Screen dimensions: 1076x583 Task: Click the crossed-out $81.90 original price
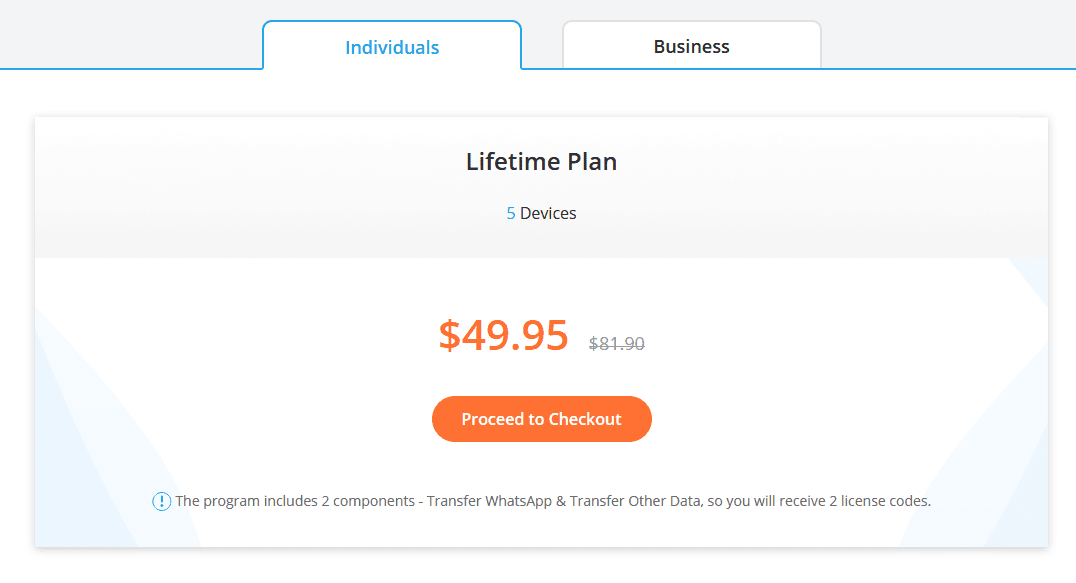pos(616,344)
